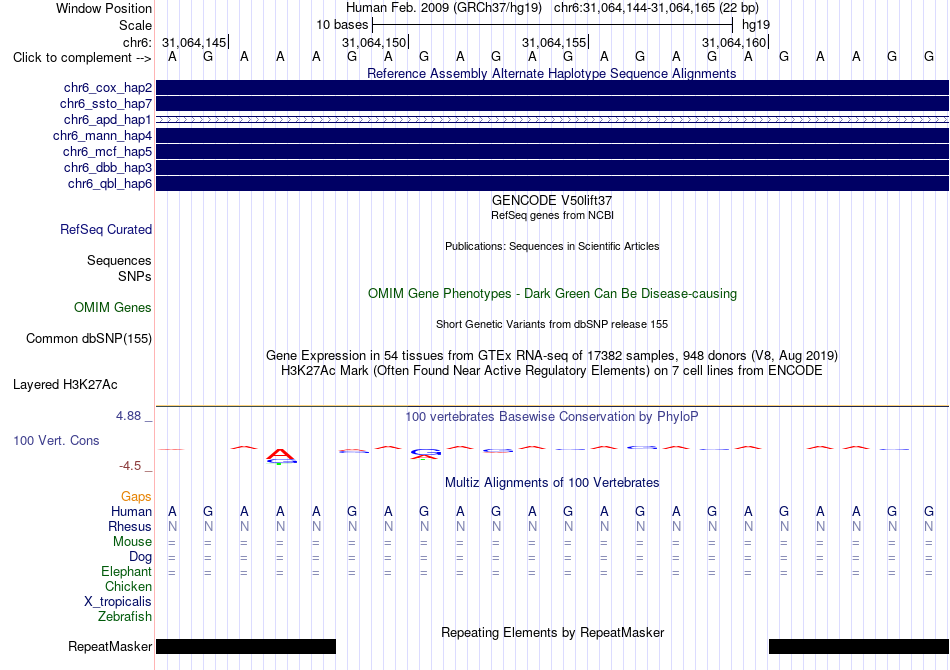Click the left RepeatMasker black block

(246, 646)
